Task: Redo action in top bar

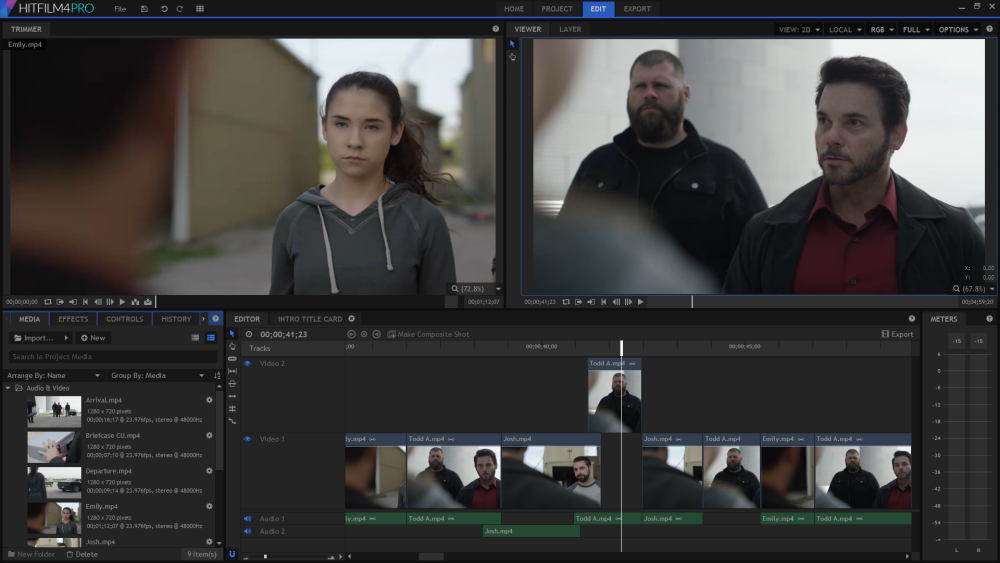Action: click(x=180, y=9)
